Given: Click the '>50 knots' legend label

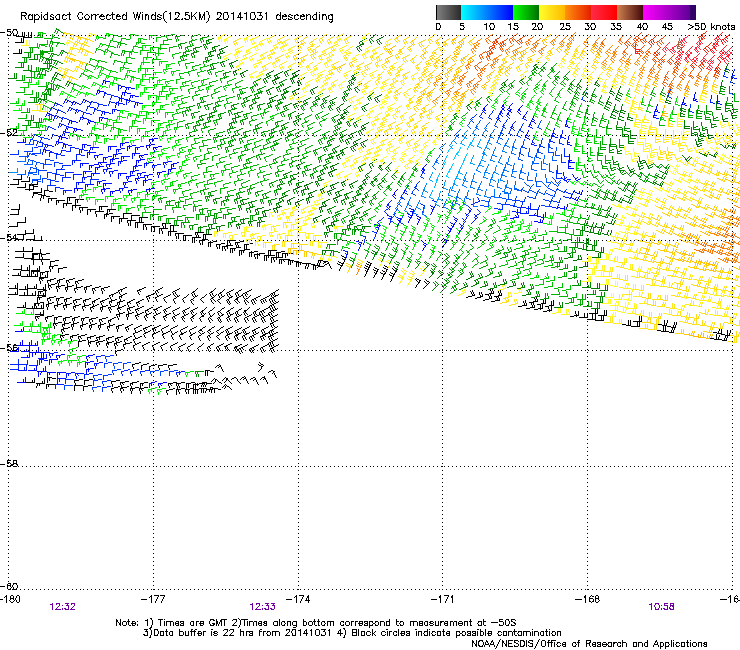Looking at the screenshot, I should coord(711,27).
